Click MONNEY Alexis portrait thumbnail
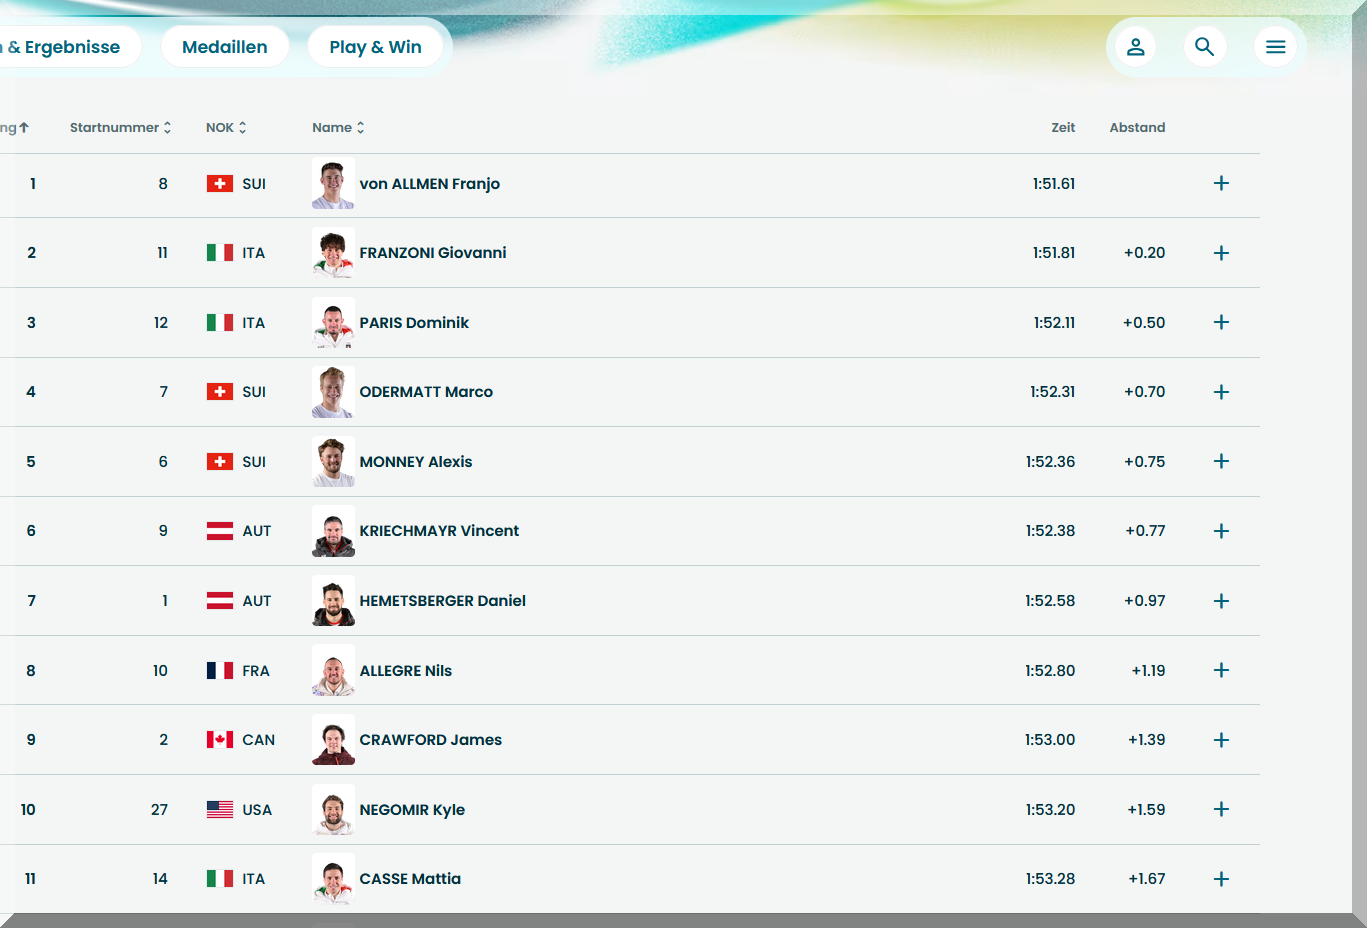Viewport: 1367px width, 928px height. pyautogui.click(x=333, y=462)
